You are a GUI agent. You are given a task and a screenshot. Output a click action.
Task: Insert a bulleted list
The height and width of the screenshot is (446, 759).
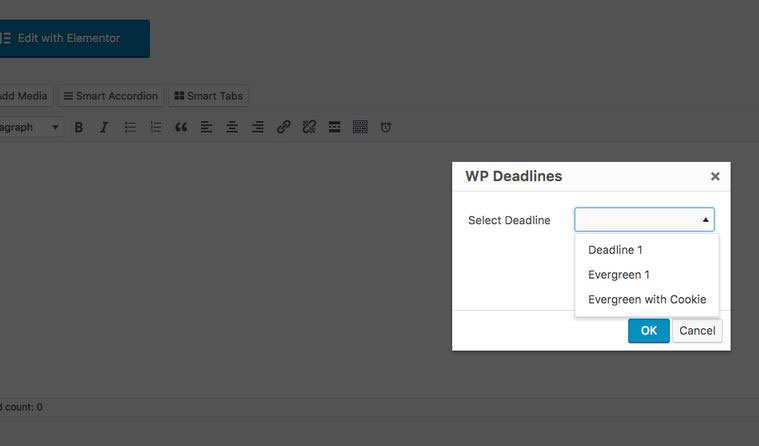pyautogui.click(x=130, y=127)
